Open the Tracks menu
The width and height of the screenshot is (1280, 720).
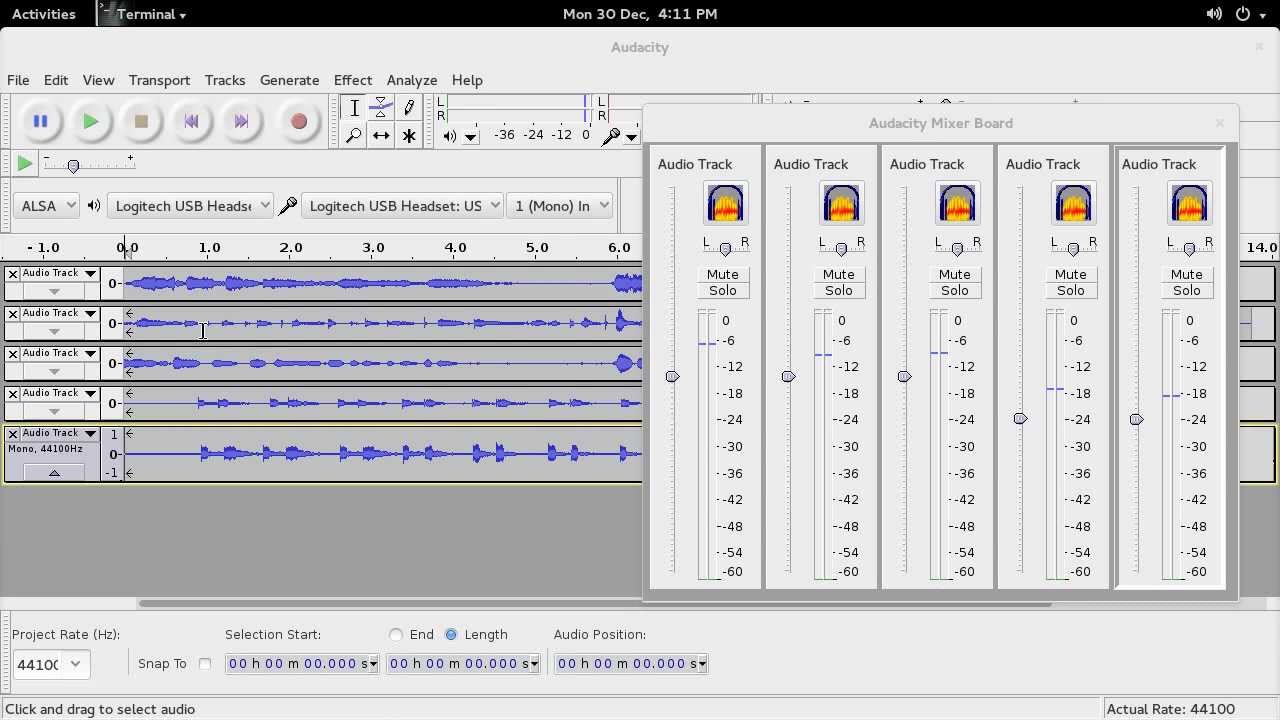point(225,80)
